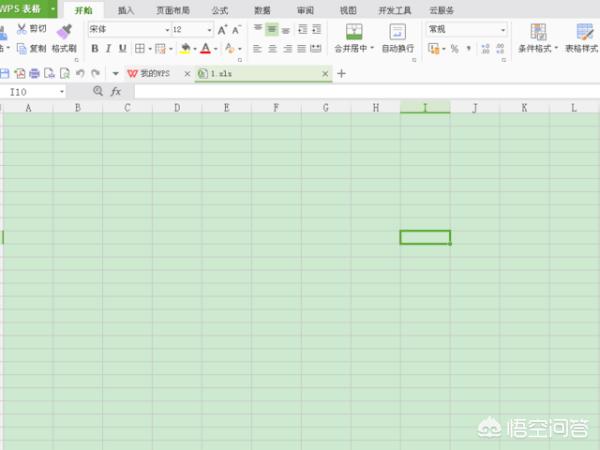The height and width of the screenshot is (450, 600).
Task: Click the percent style icon
Action: click(x=454, y=48)
